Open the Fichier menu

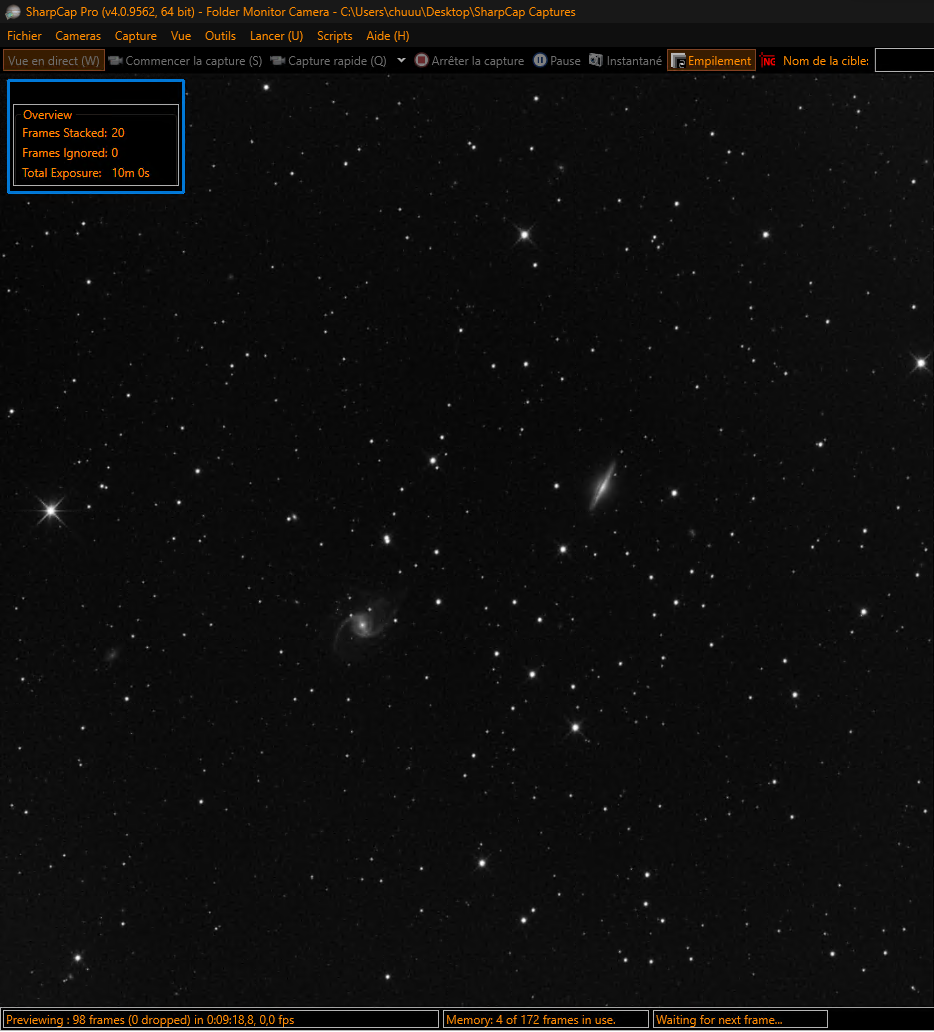[24, 36]
